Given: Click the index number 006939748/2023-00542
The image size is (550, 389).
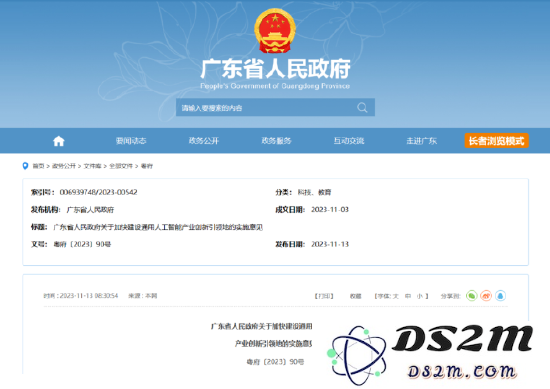Looking at the screenshot, I should pyautogui.click(x=99, y=192).
